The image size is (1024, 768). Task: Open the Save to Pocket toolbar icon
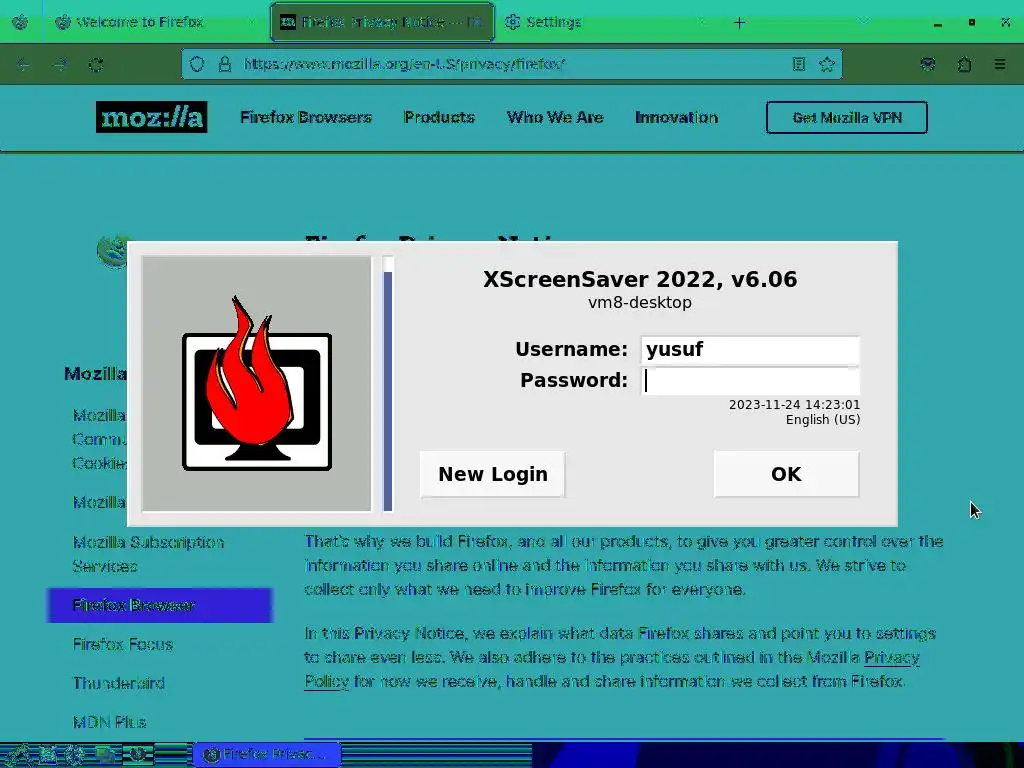click(x=927, y=64)
